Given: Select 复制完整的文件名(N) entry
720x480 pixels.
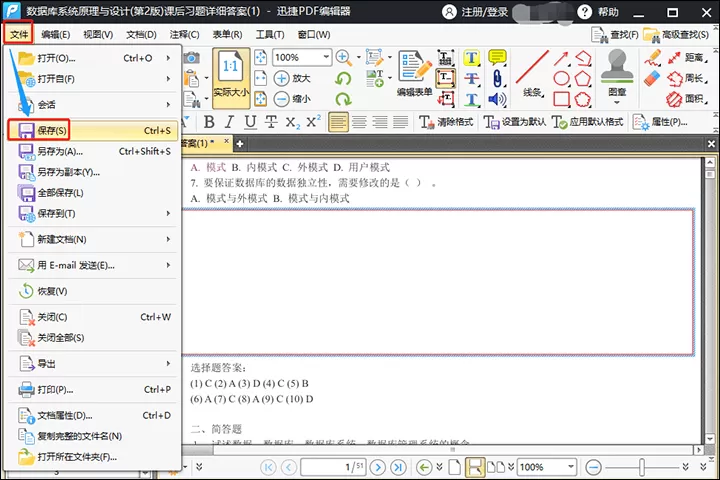Looking at the screenshot, I should click(92, 436).
